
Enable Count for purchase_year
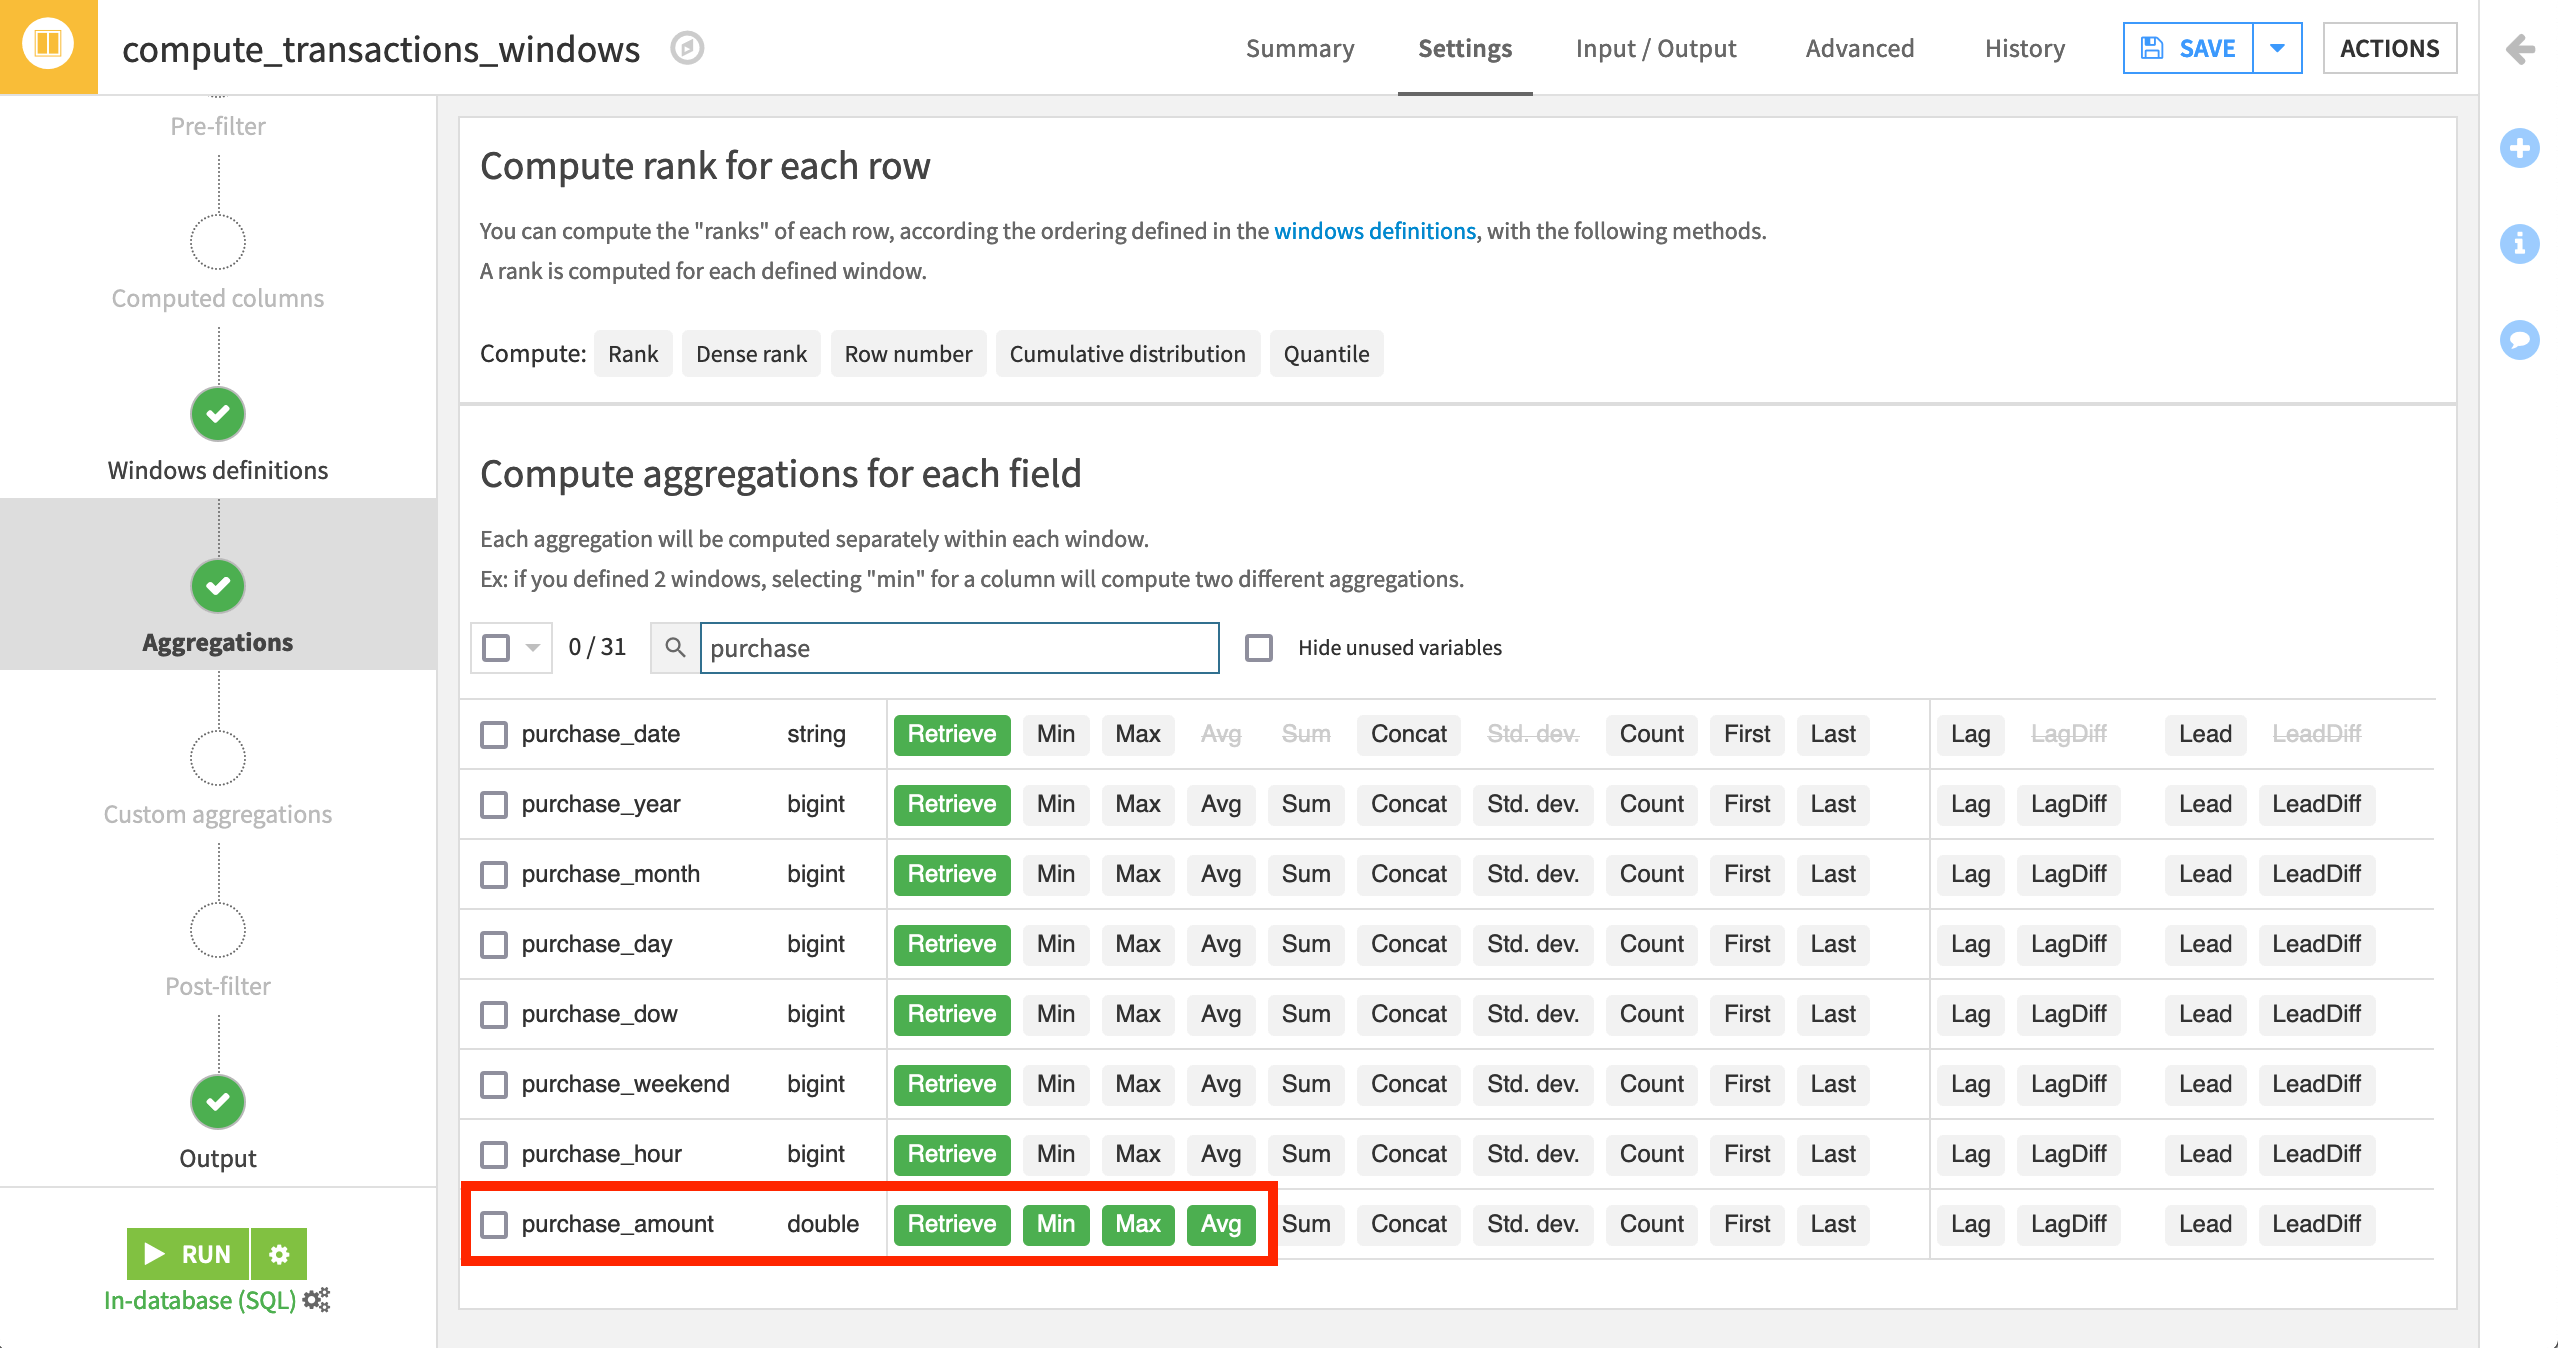coord(1652,804)
